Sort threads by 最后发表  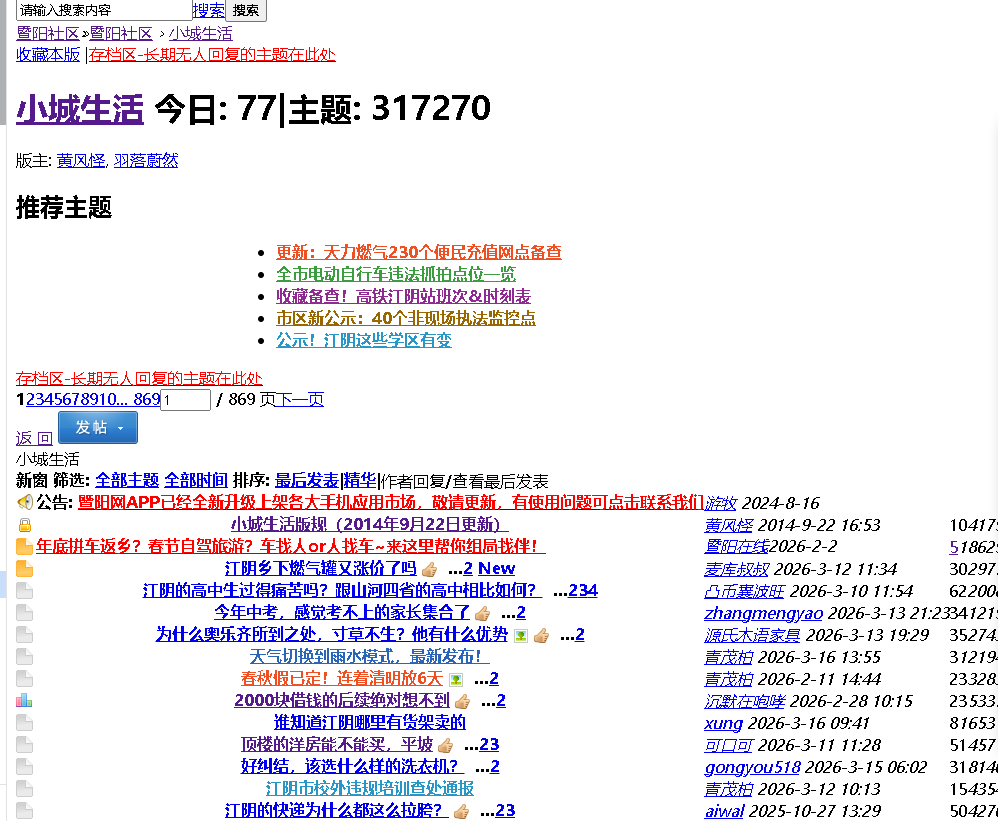307,481
